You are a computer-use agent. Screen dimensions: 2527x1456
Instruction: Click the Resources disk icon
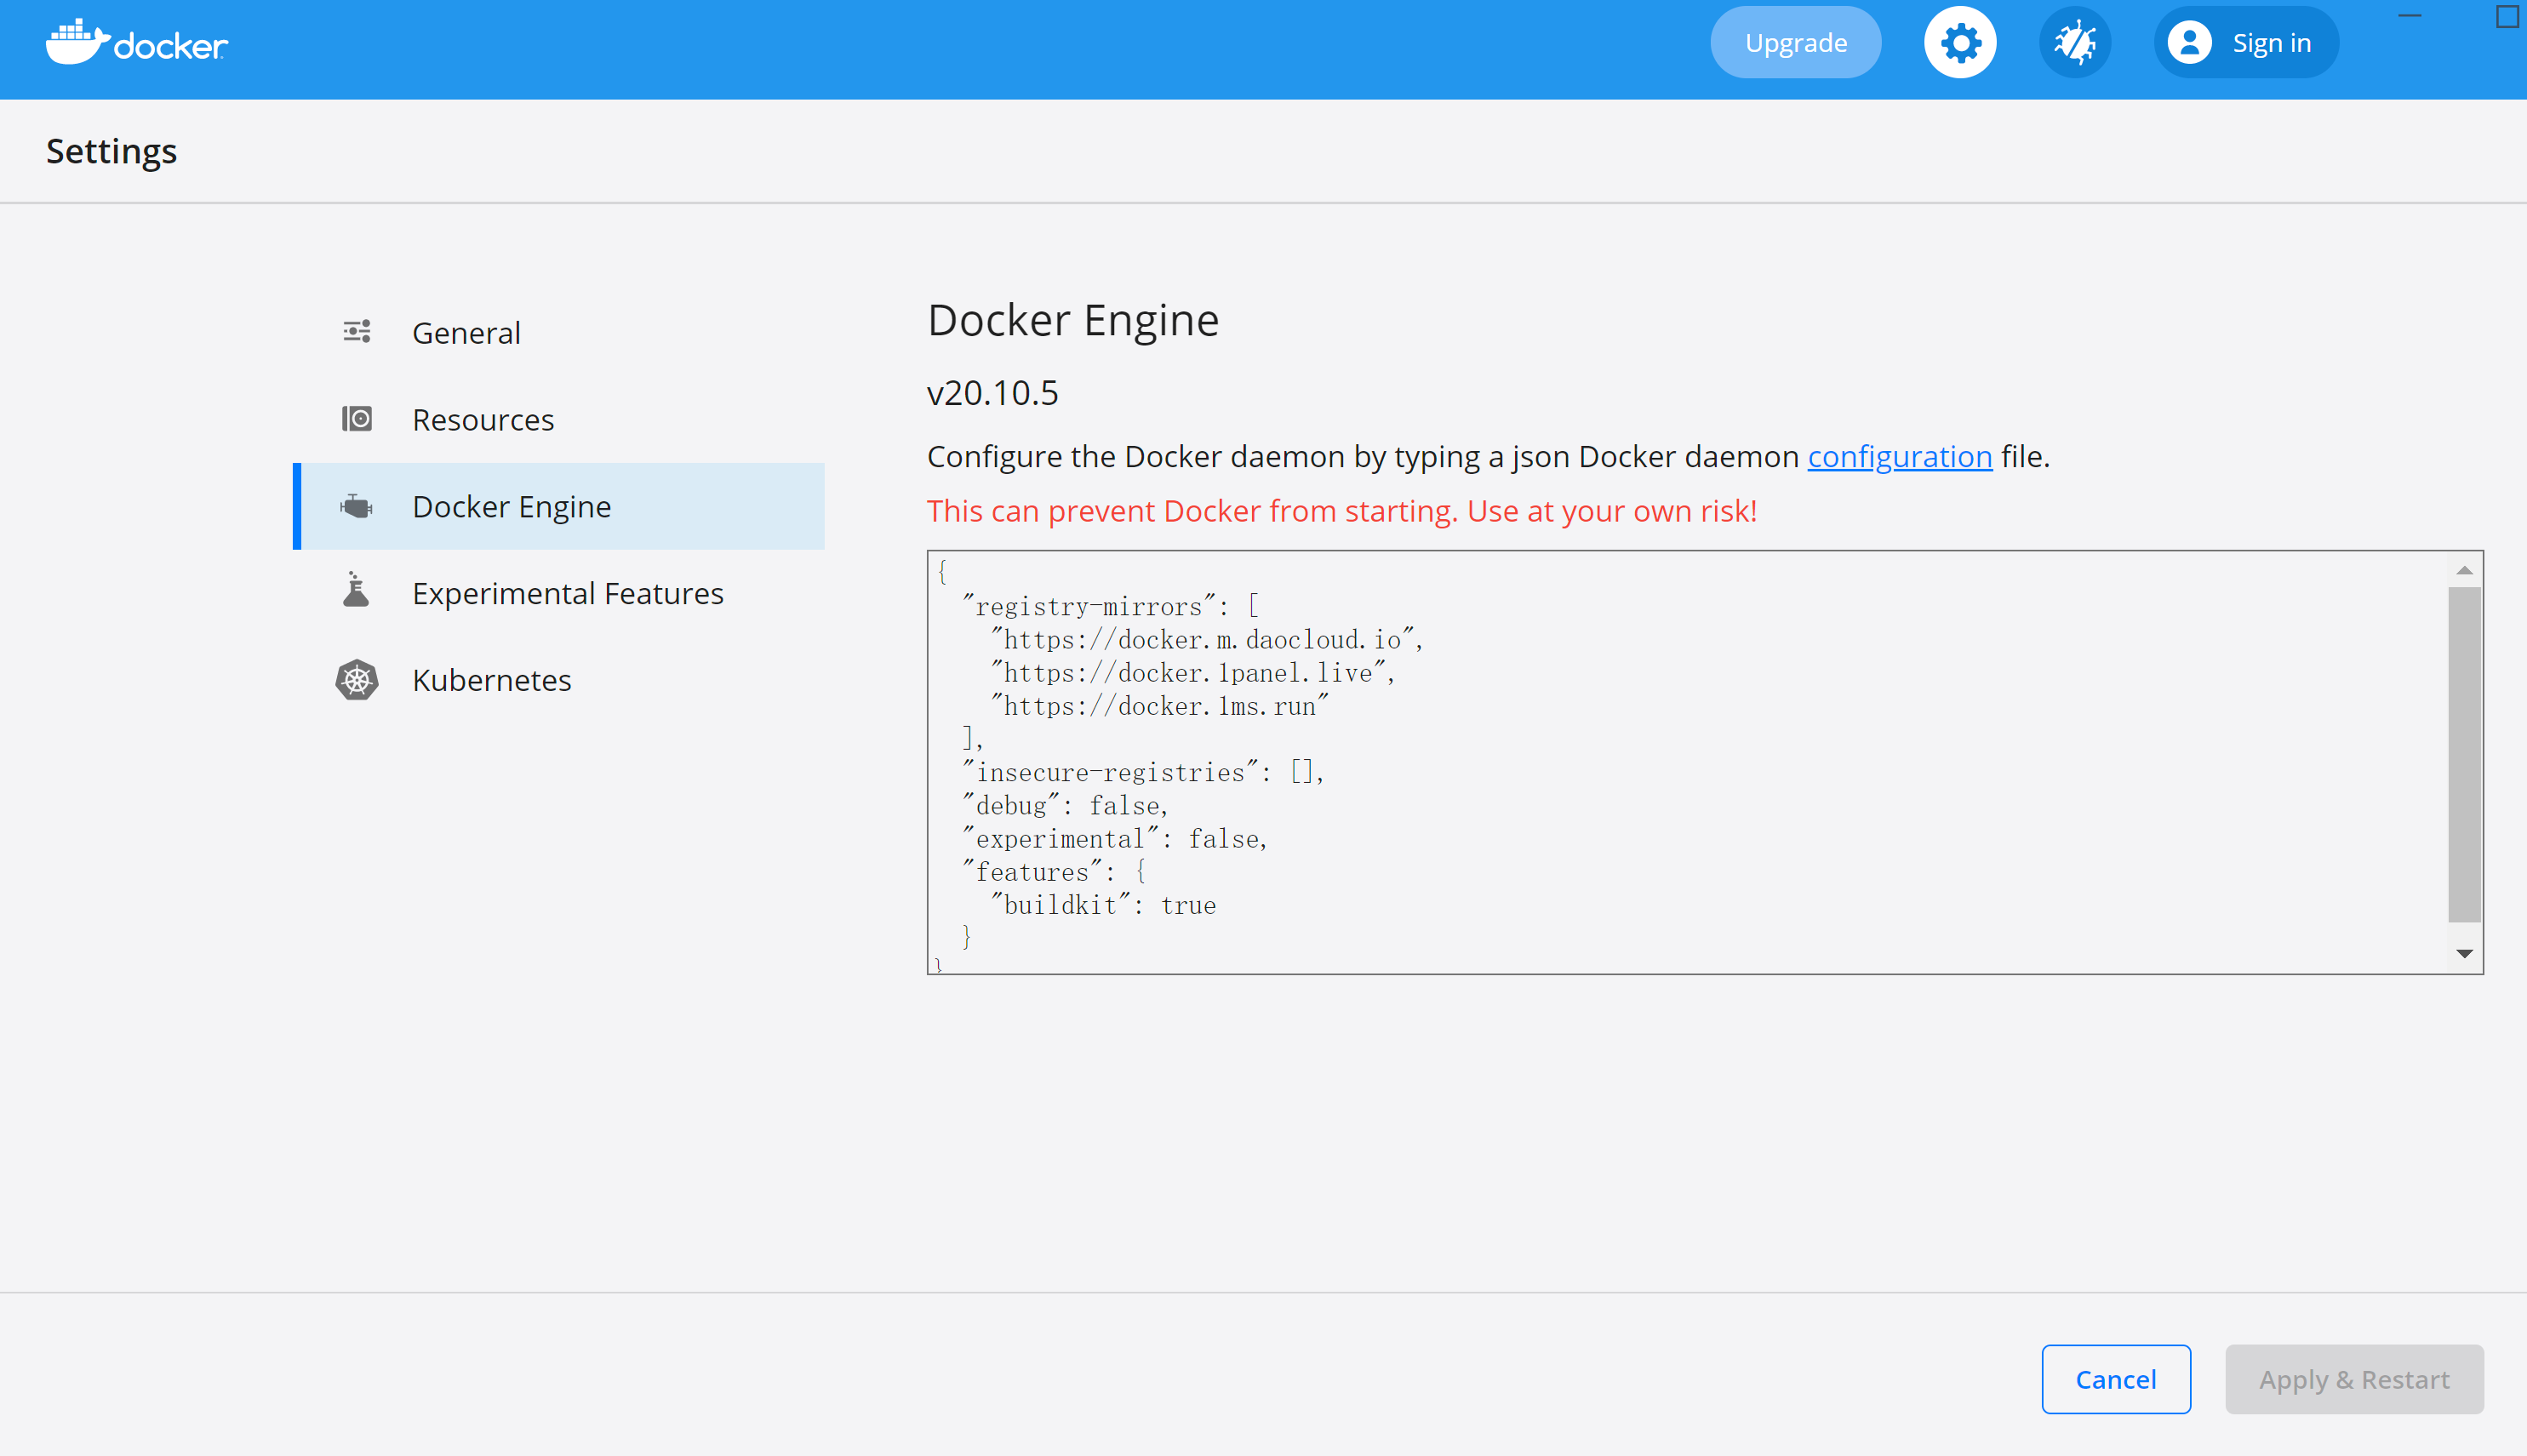[x=357, y=419]
